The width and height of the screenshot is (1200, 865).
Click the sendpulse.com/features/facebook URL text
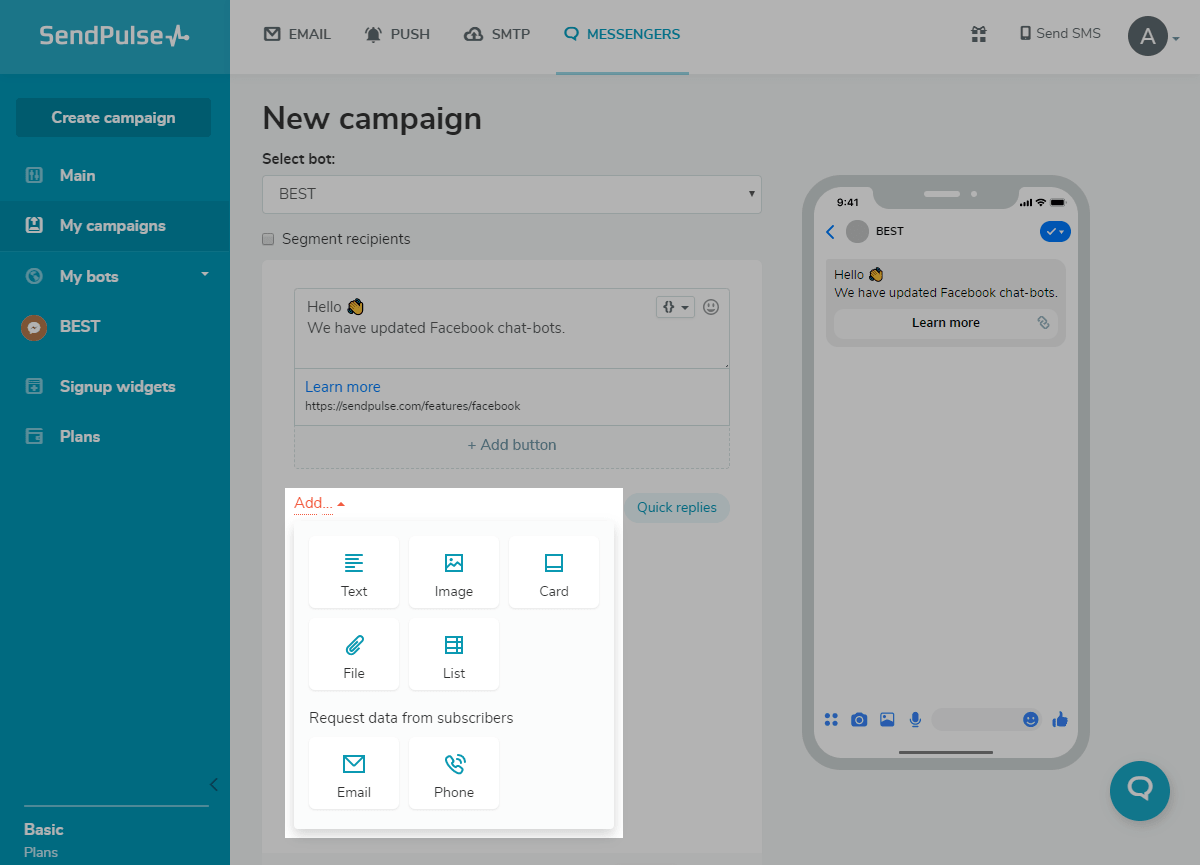(x=413, y=406)
